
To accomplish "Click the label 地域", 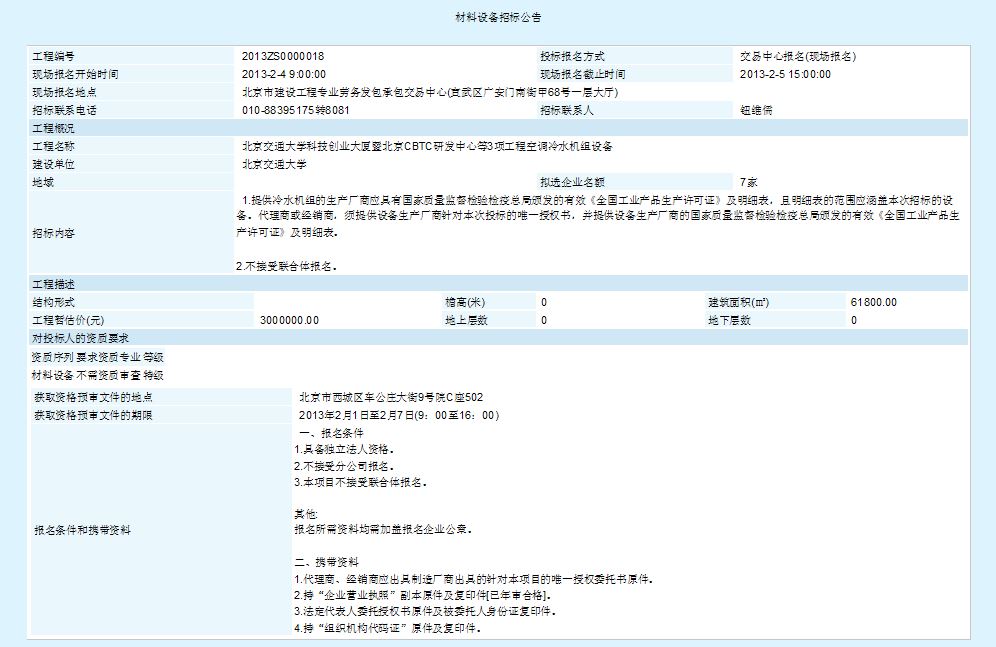I will click(43, 182).
